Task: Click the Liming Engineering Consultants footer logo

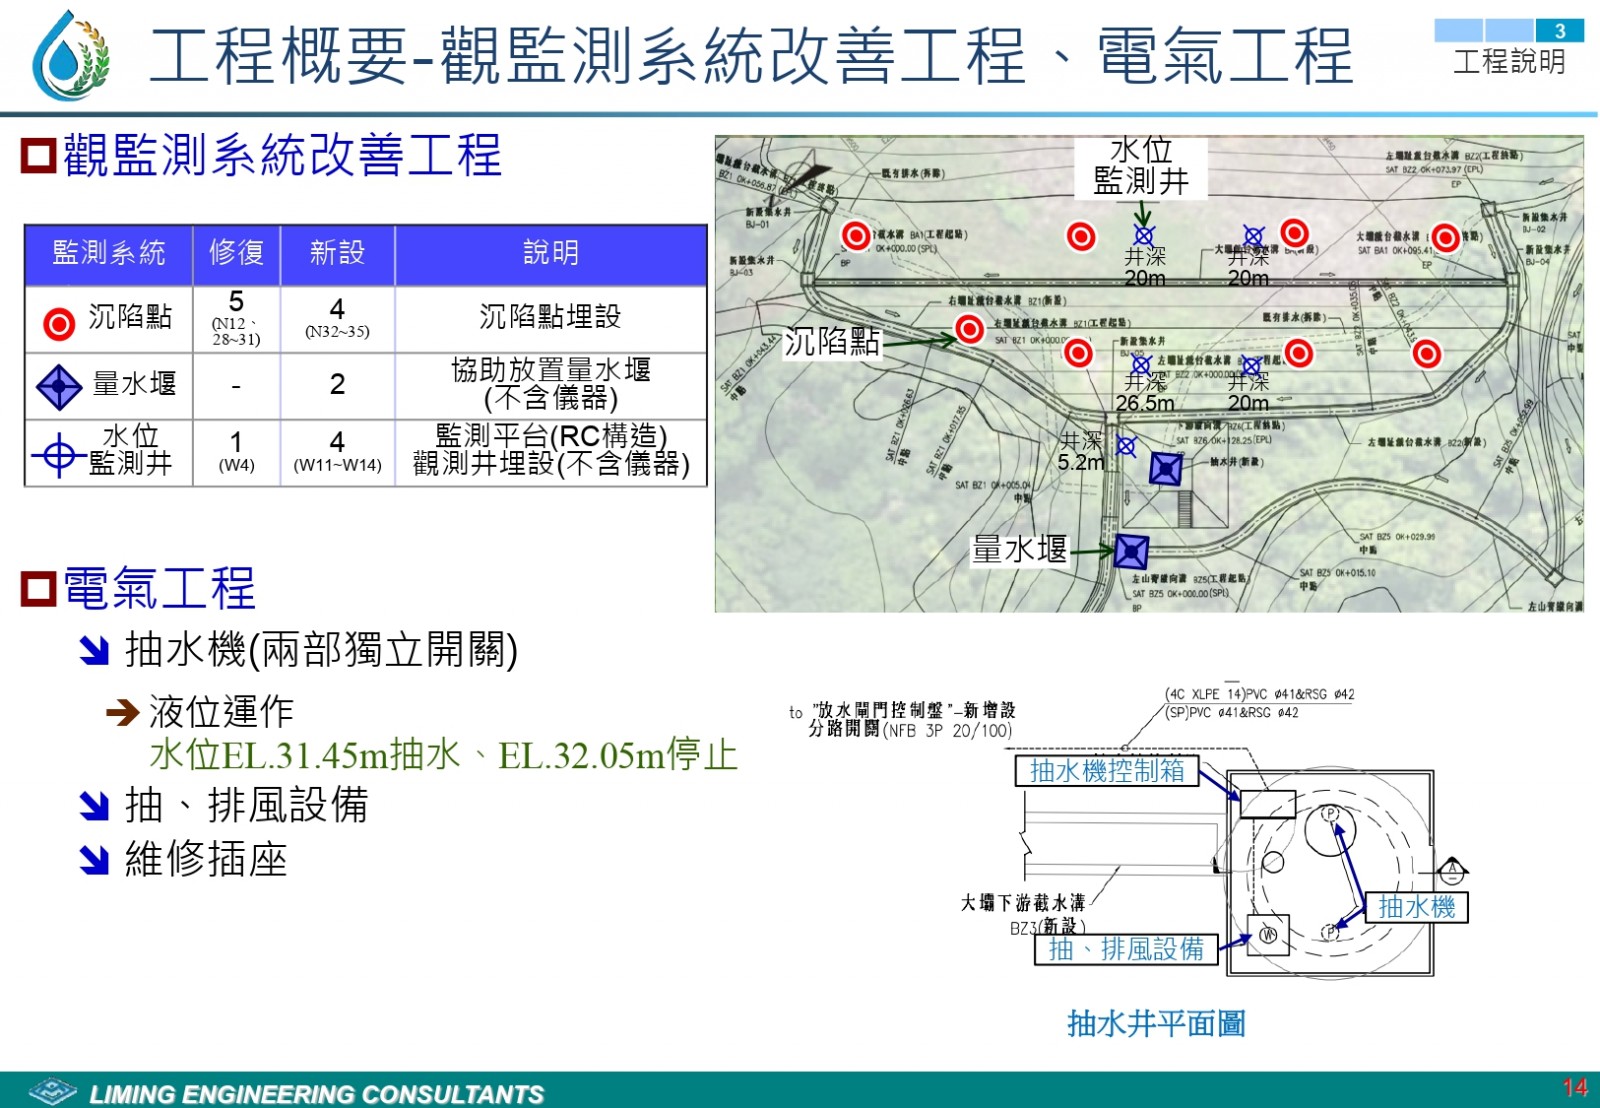Action: (53, 1091)
